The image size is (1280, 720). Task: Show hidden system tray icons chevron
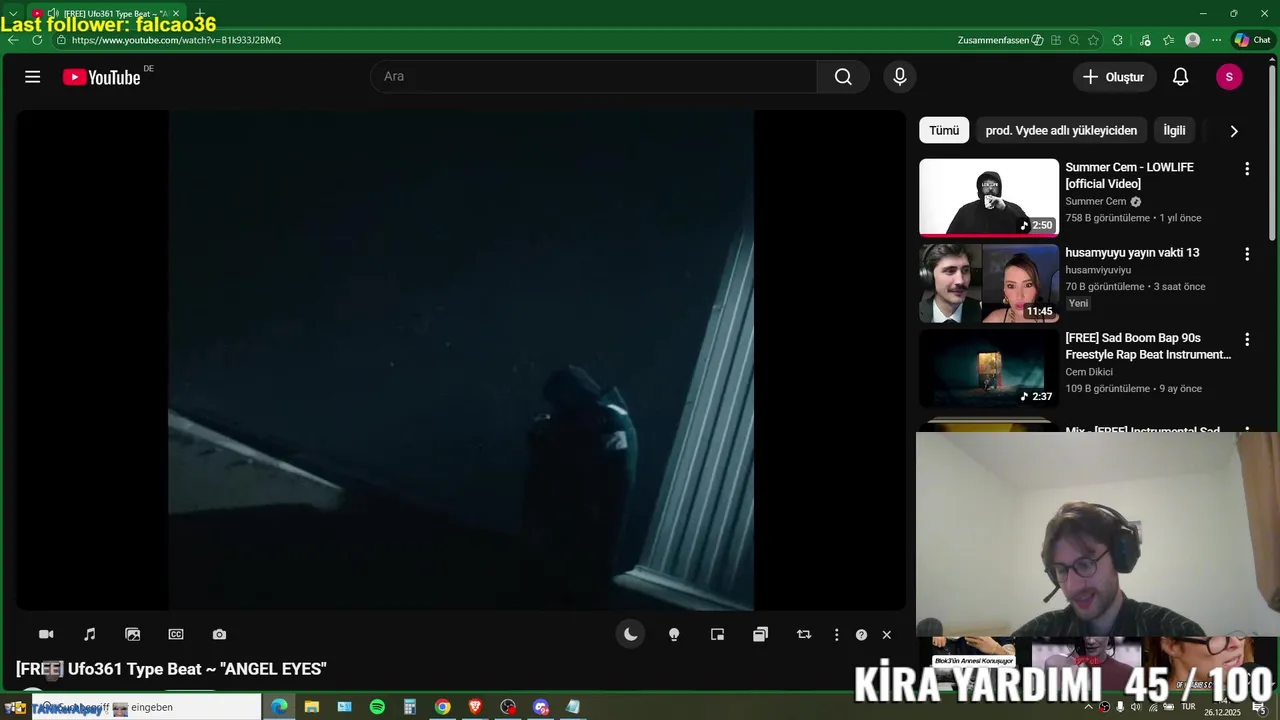click(x=1088, y=707)
